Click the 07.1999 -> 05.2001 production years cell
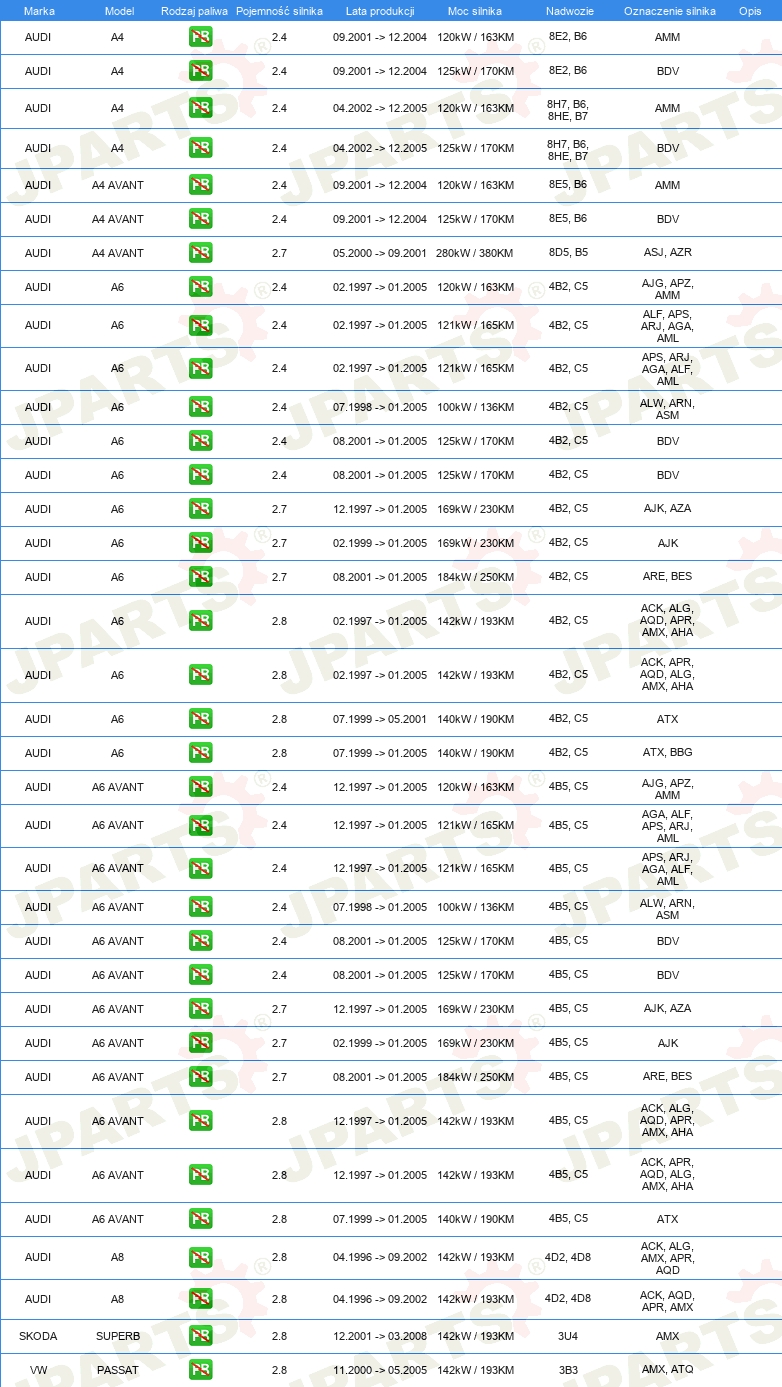The width and height of the screenshot is (782, 1387). point(380,719)
